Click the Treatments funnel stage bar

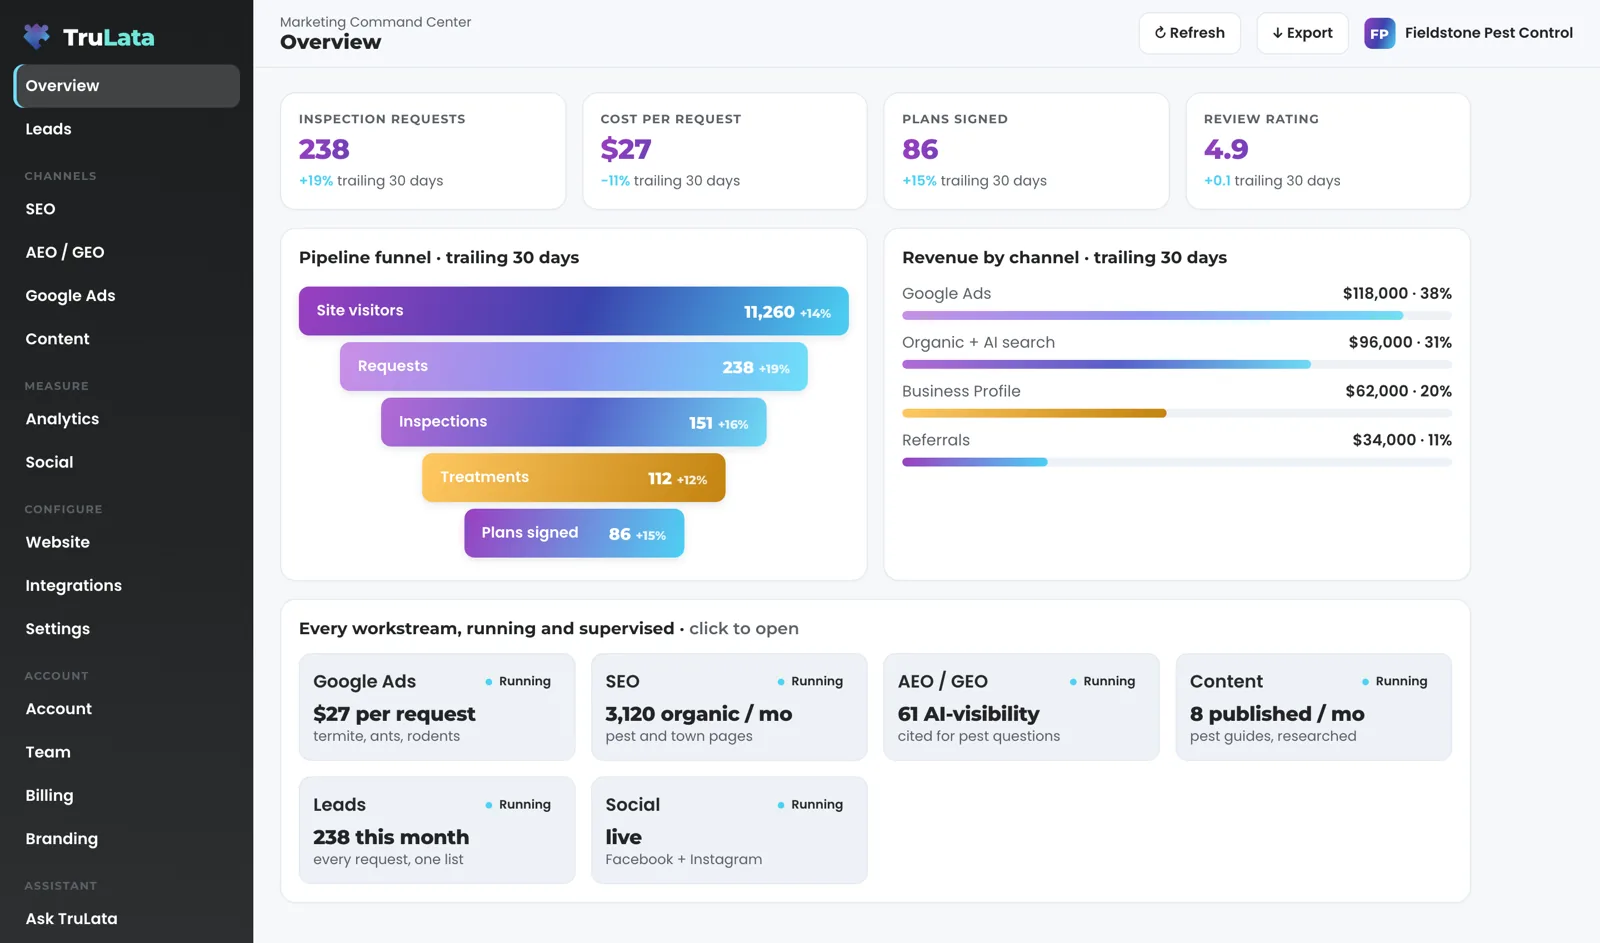click(x=574, y=477)
